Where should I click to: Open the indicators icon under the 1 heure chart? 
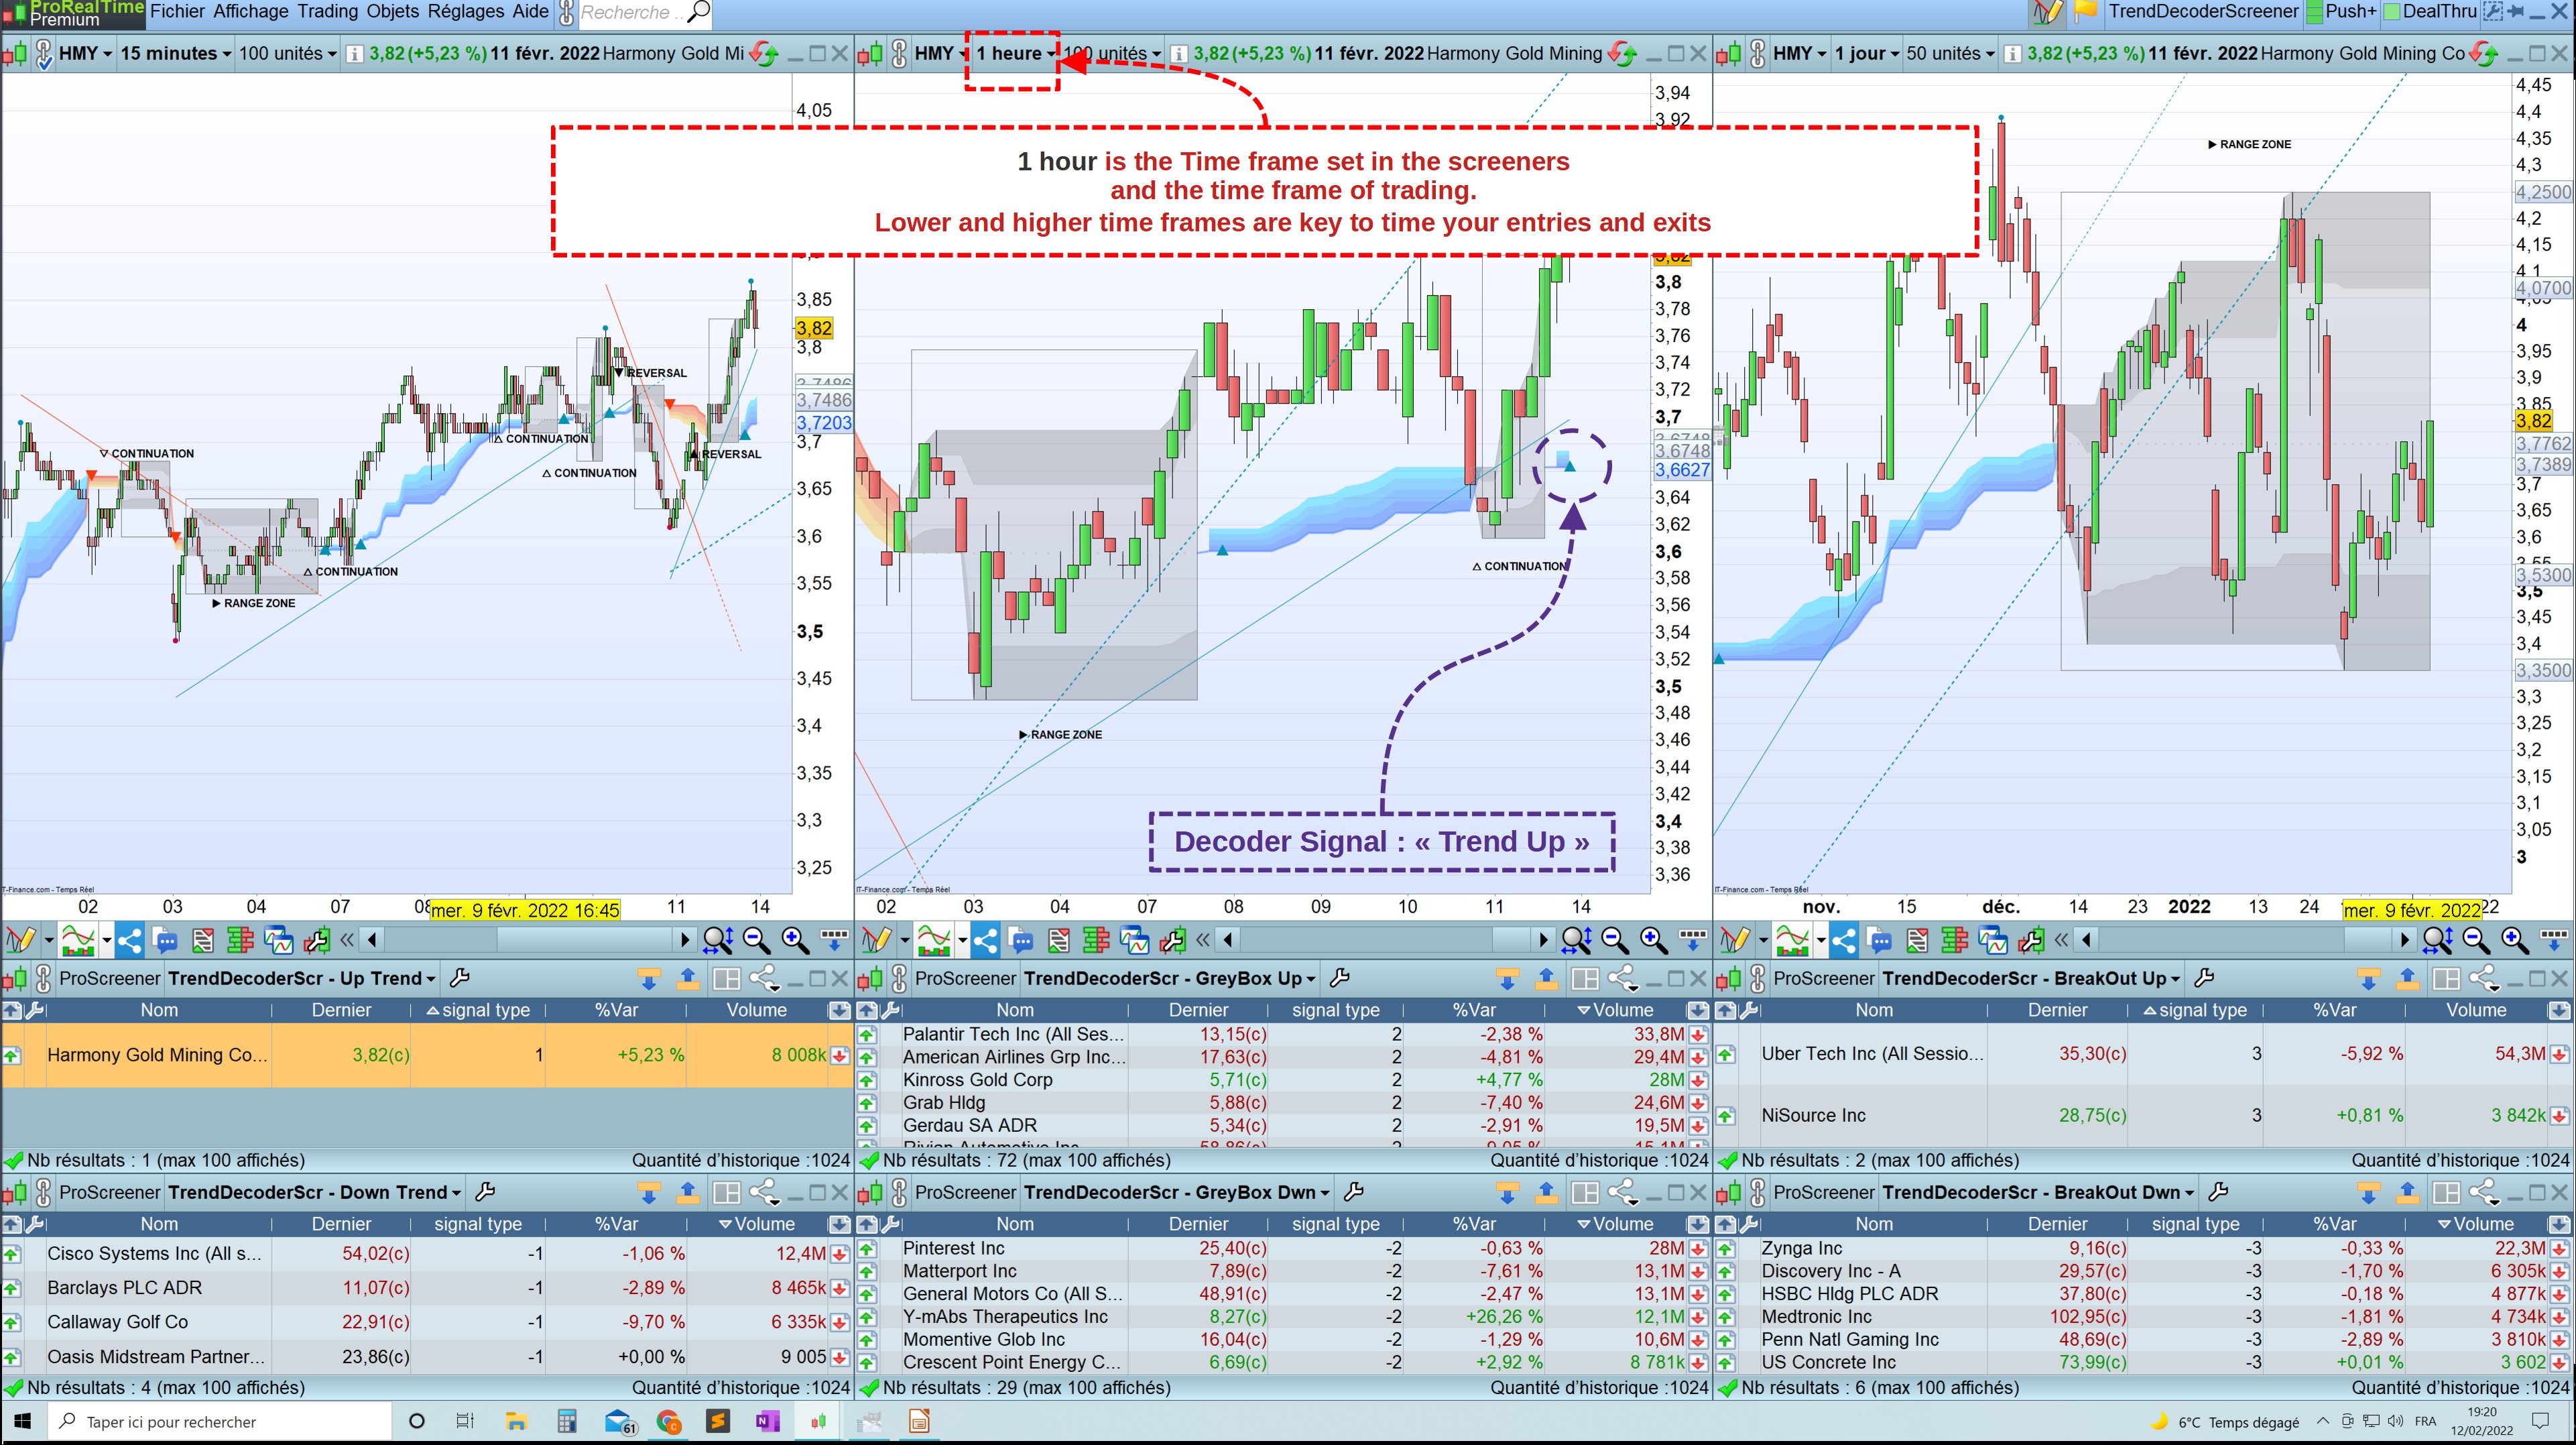point(934,940)
